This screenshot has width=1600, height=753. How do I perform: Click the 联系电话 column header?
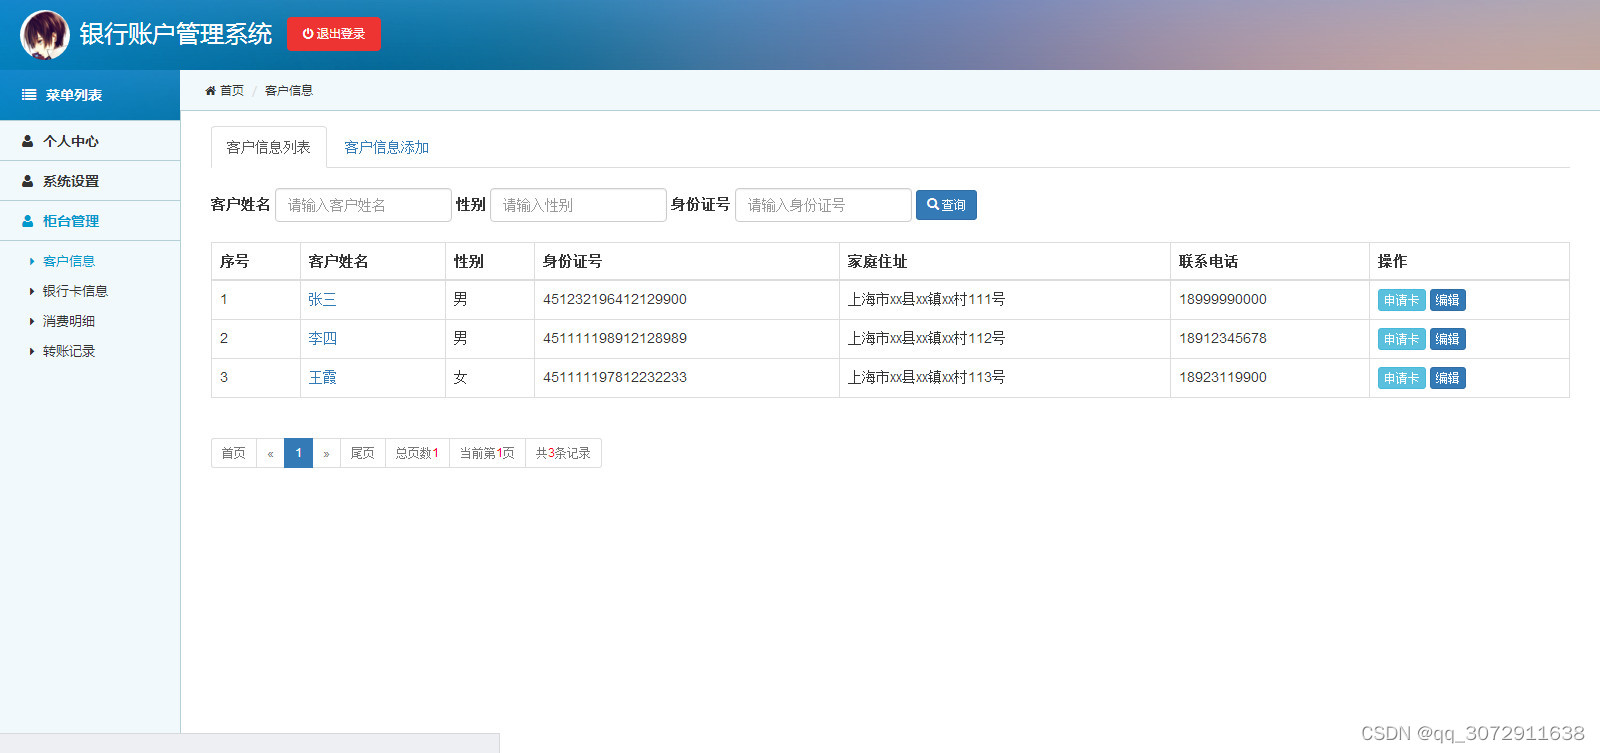[1208, 261]
